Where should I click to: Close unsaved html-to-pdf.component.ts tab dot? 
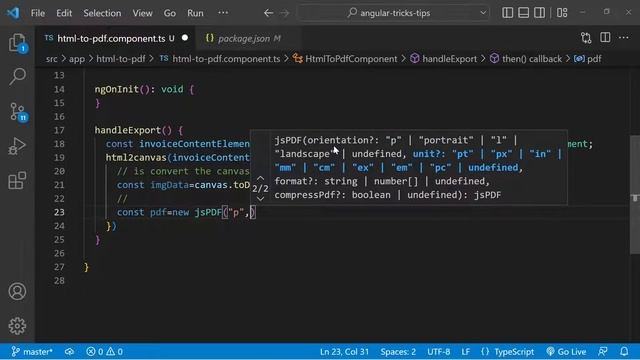185,38
